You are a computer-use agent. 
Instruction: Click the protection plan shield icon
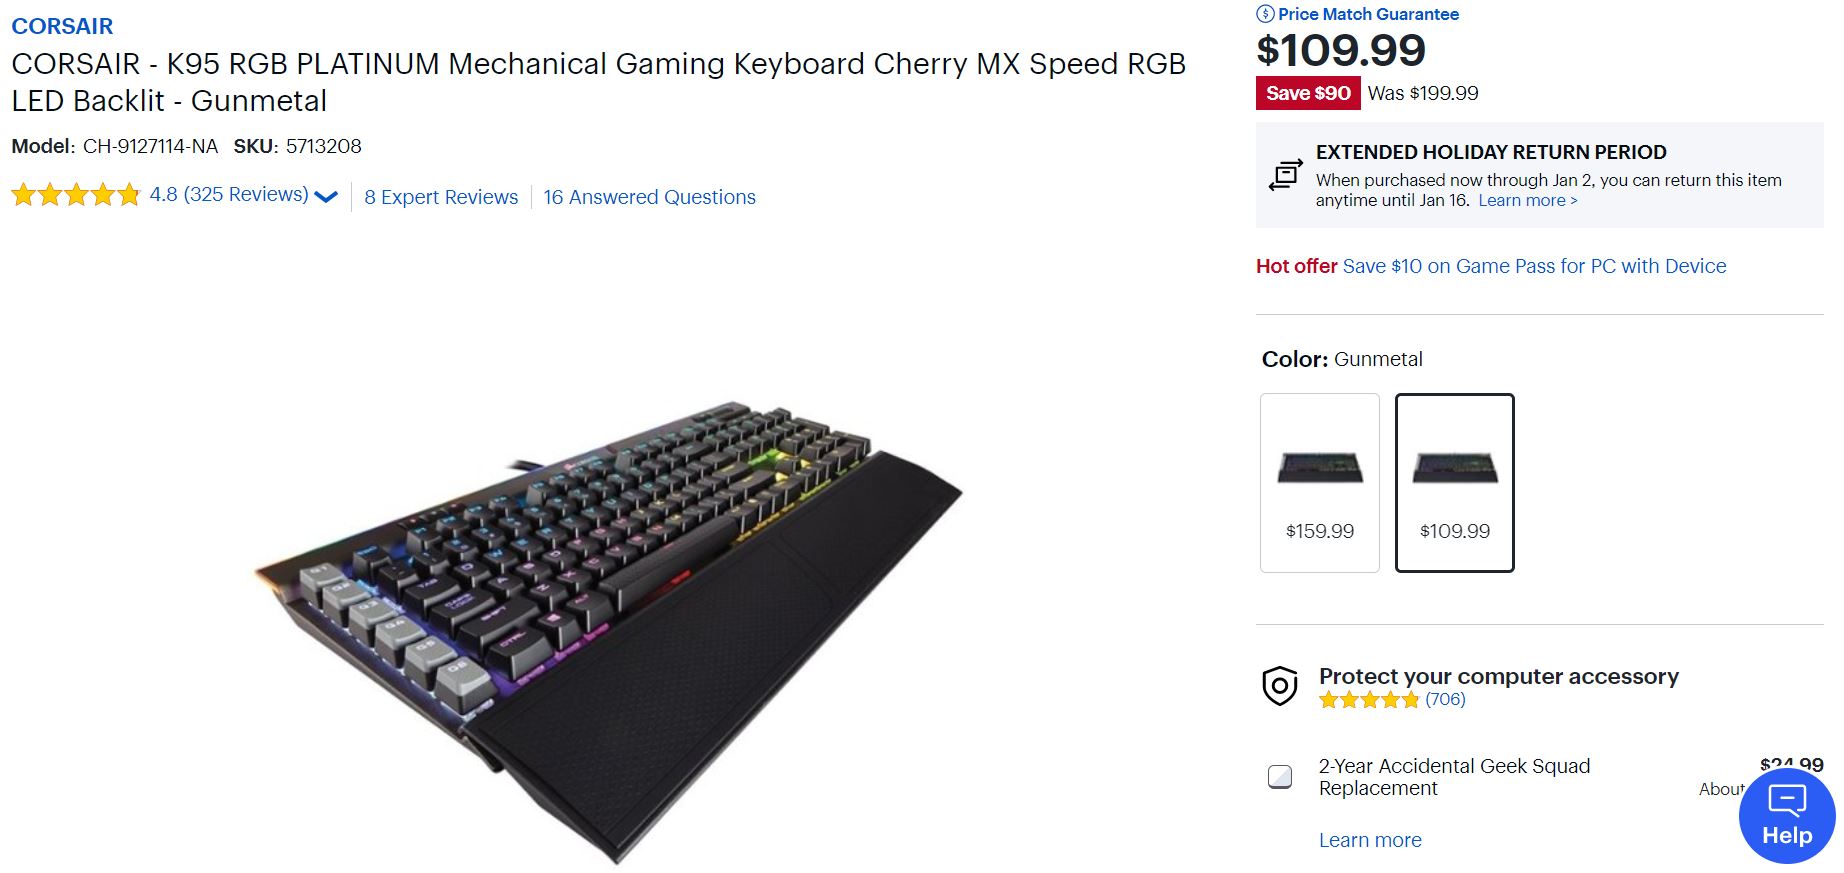point(1280,686)
